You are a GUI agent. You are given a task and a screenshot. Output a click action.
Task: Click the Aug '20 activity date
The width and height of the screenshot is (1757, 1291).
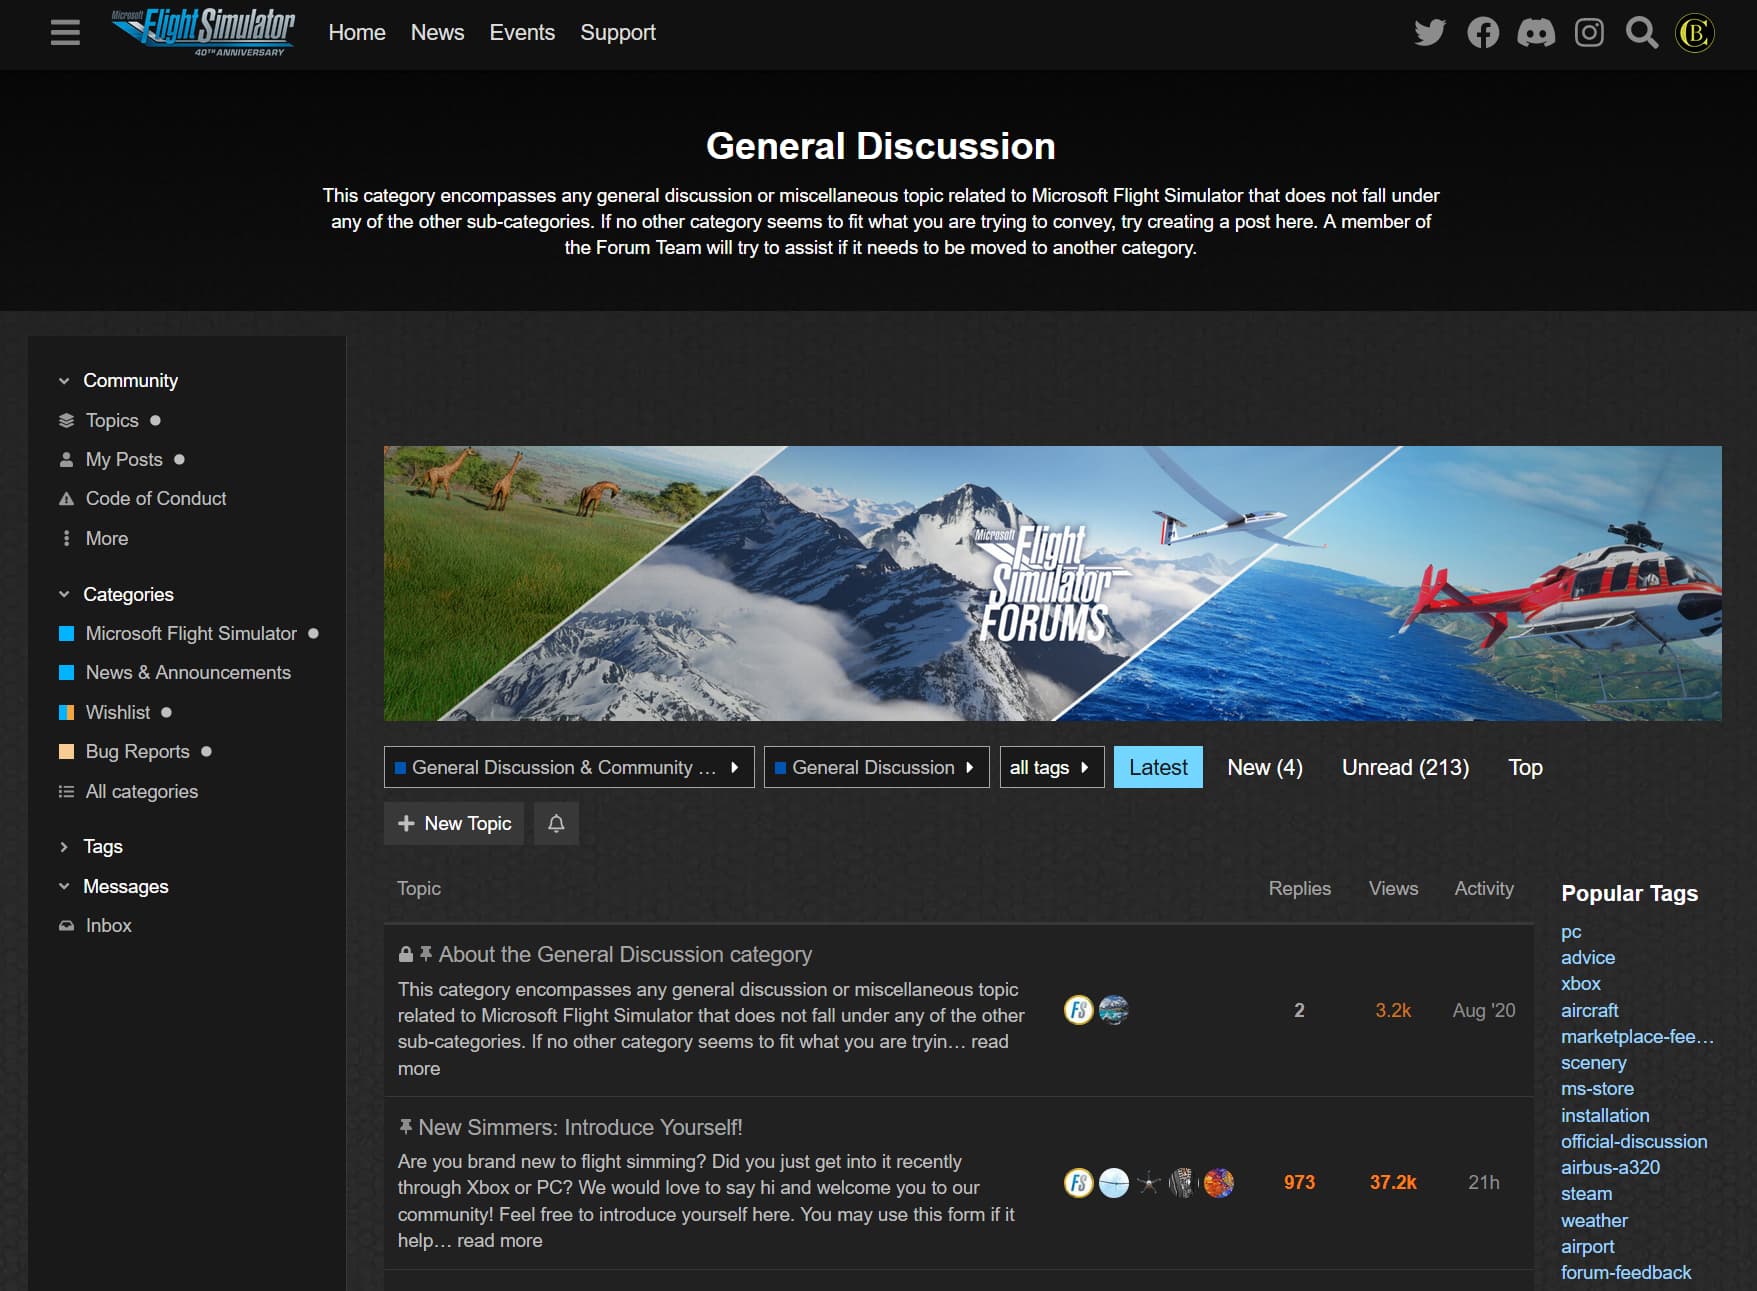[1484, 1010]
